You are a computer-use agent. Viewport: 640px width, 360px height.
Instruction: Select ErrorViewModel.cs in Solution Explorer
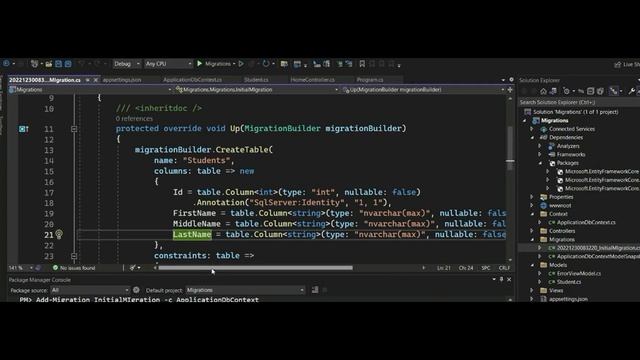(579, 273)
